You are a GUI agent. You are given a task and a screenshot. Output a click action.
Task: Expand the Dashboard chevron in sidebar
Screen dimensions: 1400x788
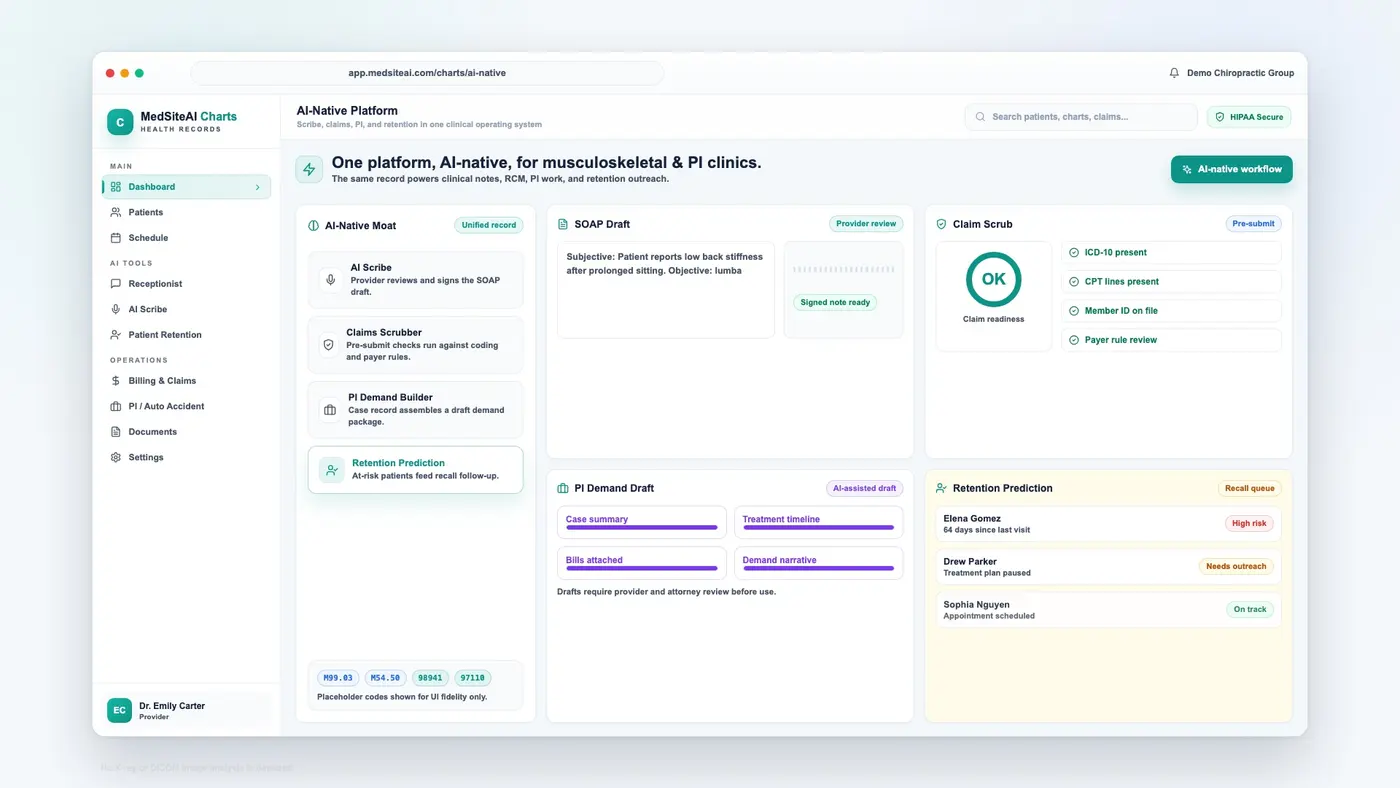click(257, 187)
